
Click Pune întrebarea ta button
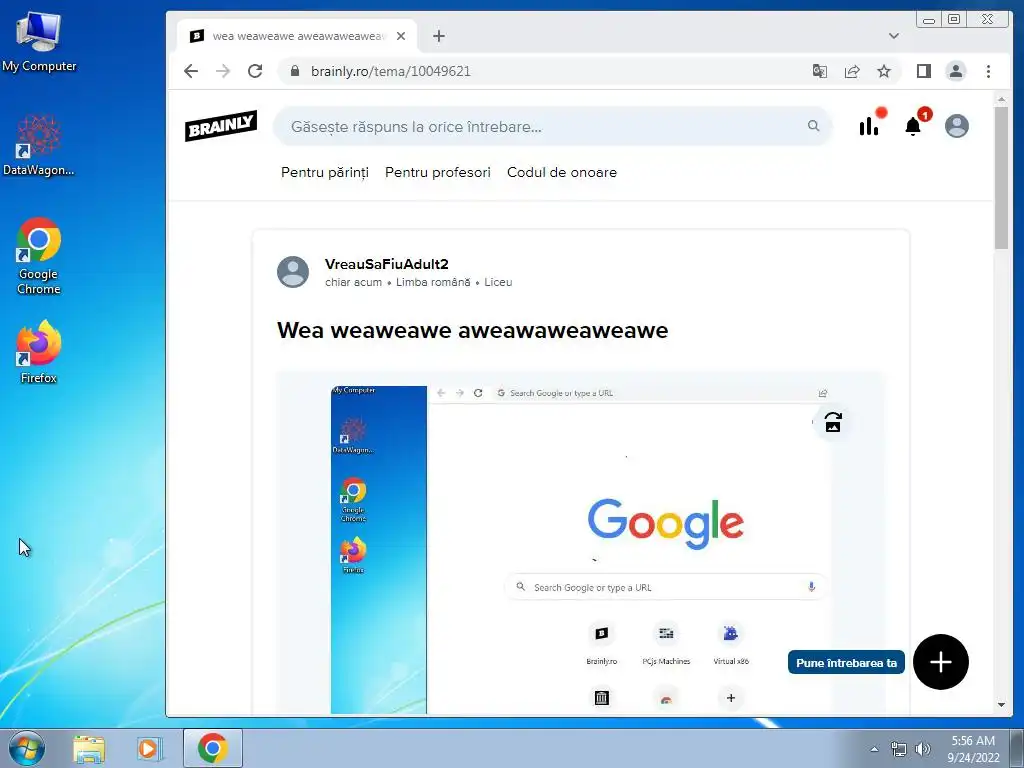click(846, 662)
